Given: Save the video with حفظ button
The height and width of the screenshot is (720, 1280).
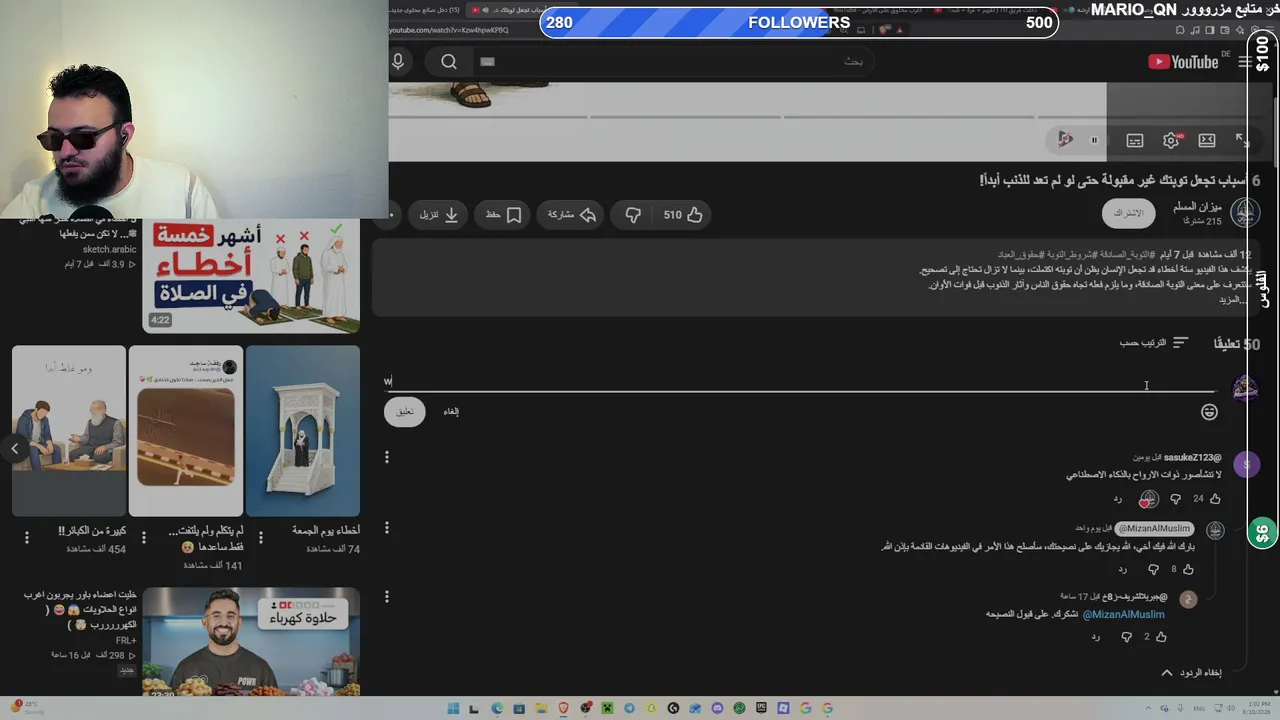Looking at the screenshot, I should click(504, 215).
